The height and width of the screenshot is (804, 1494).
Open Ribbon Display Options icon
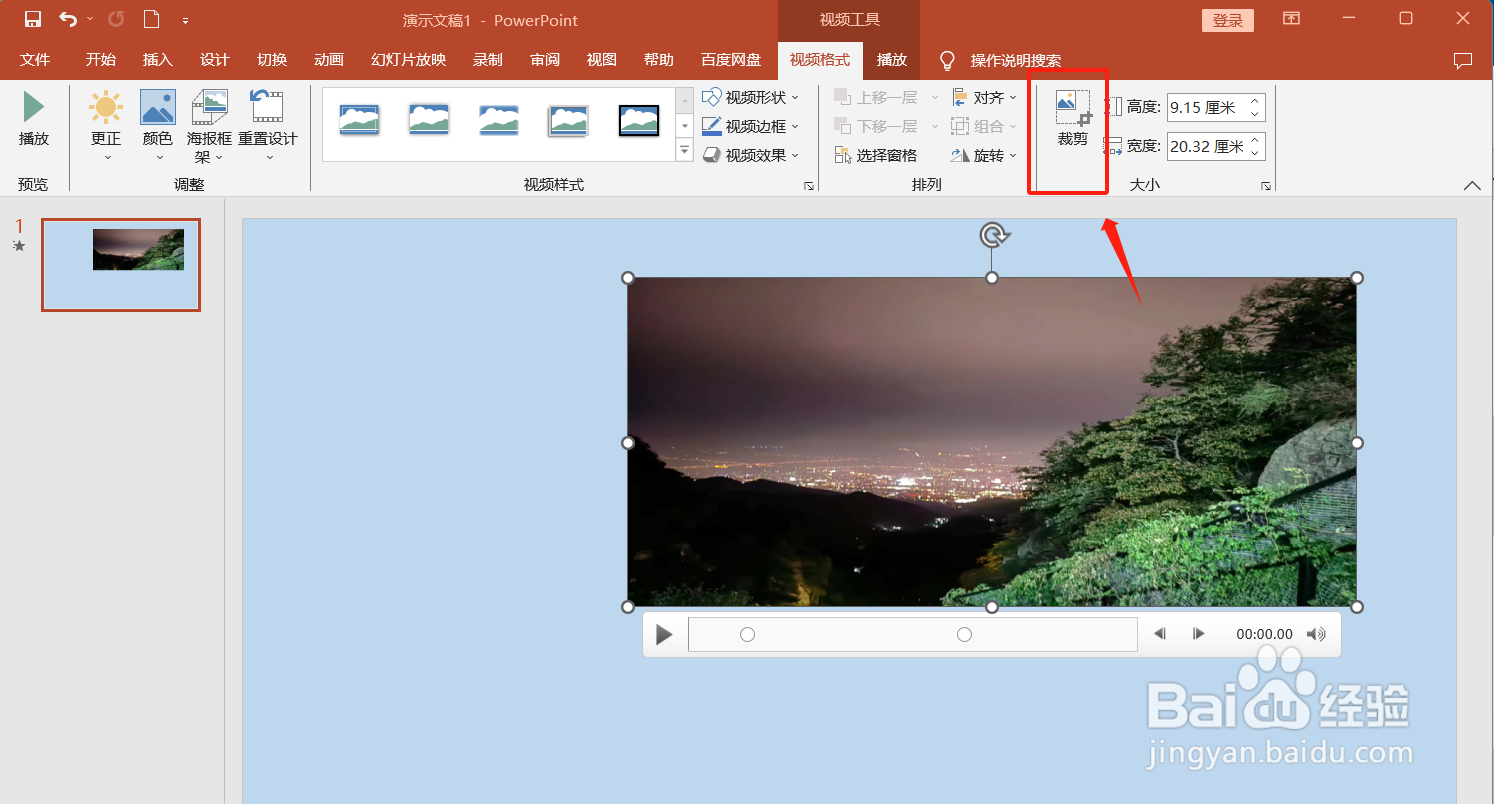click(x=1292, y=19)
